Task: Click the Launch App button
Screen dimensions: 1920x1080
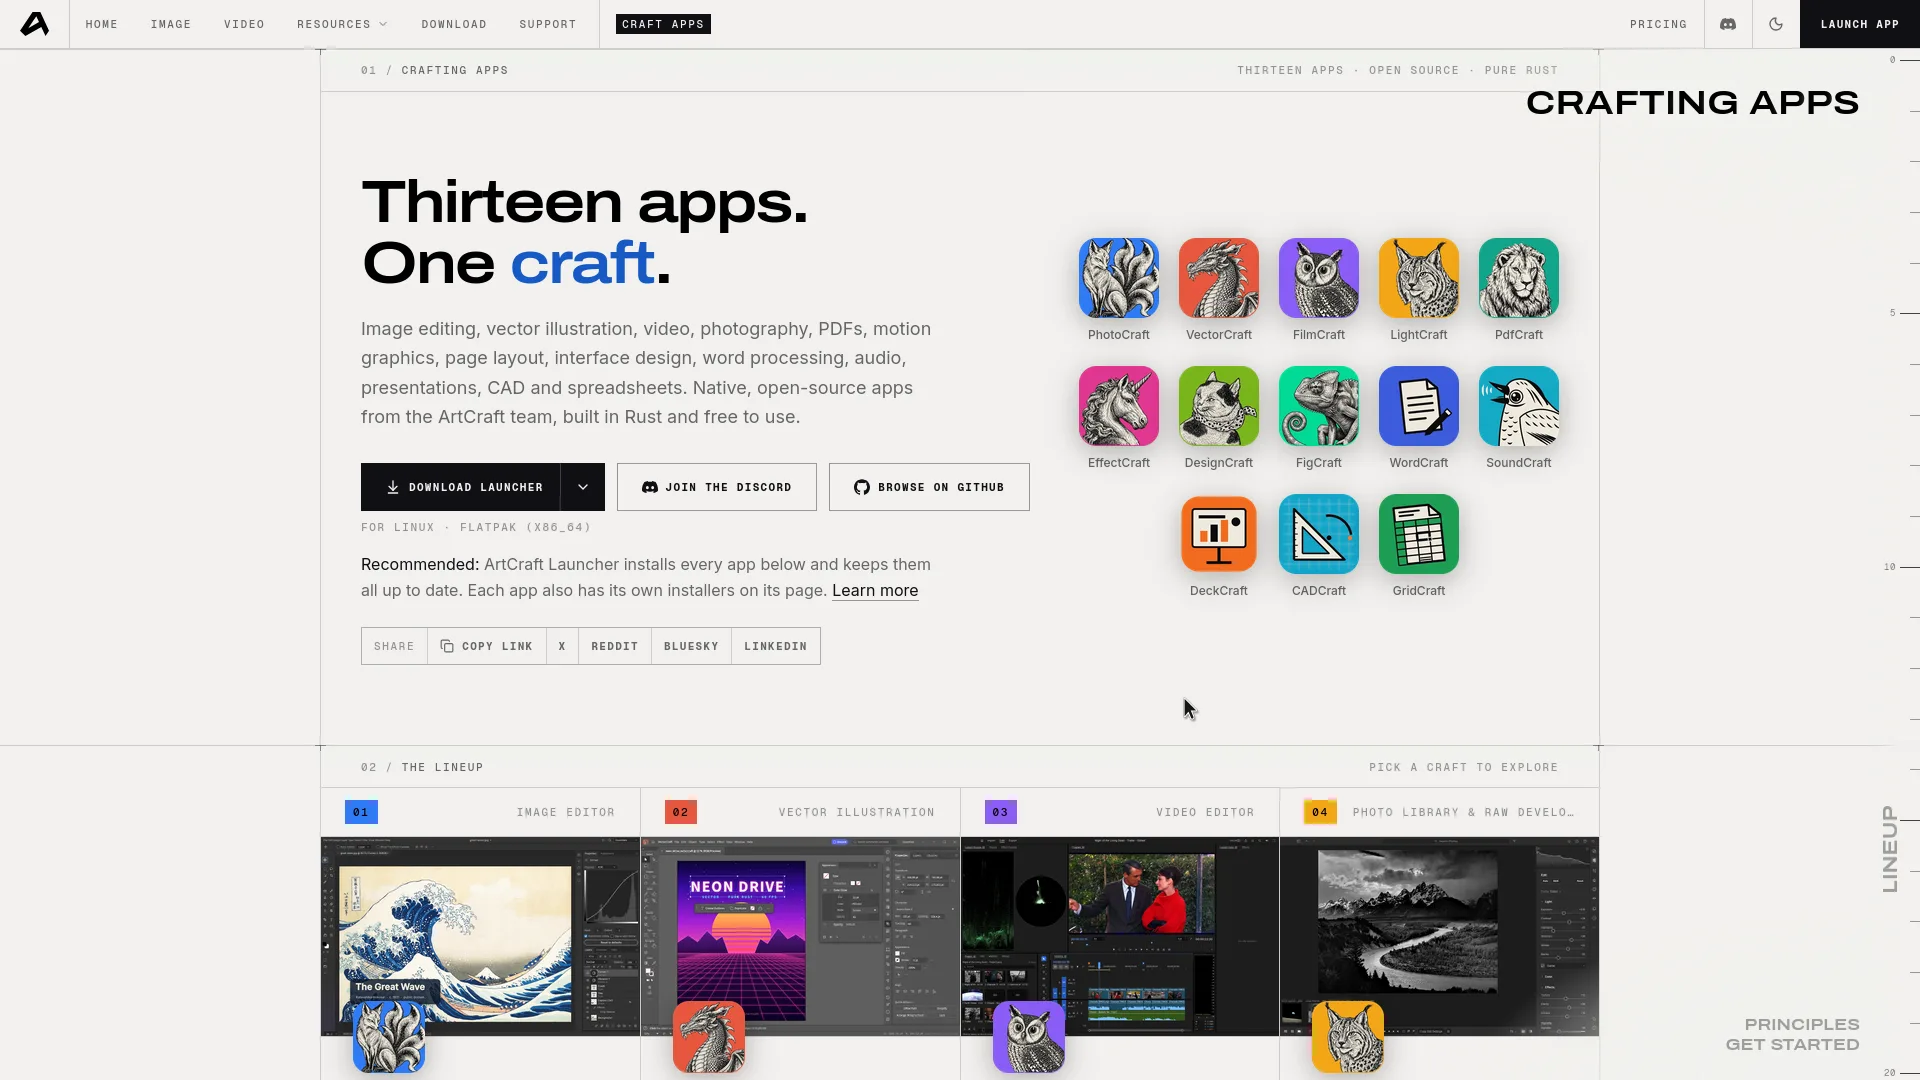Action: [x=1860, y=24]
